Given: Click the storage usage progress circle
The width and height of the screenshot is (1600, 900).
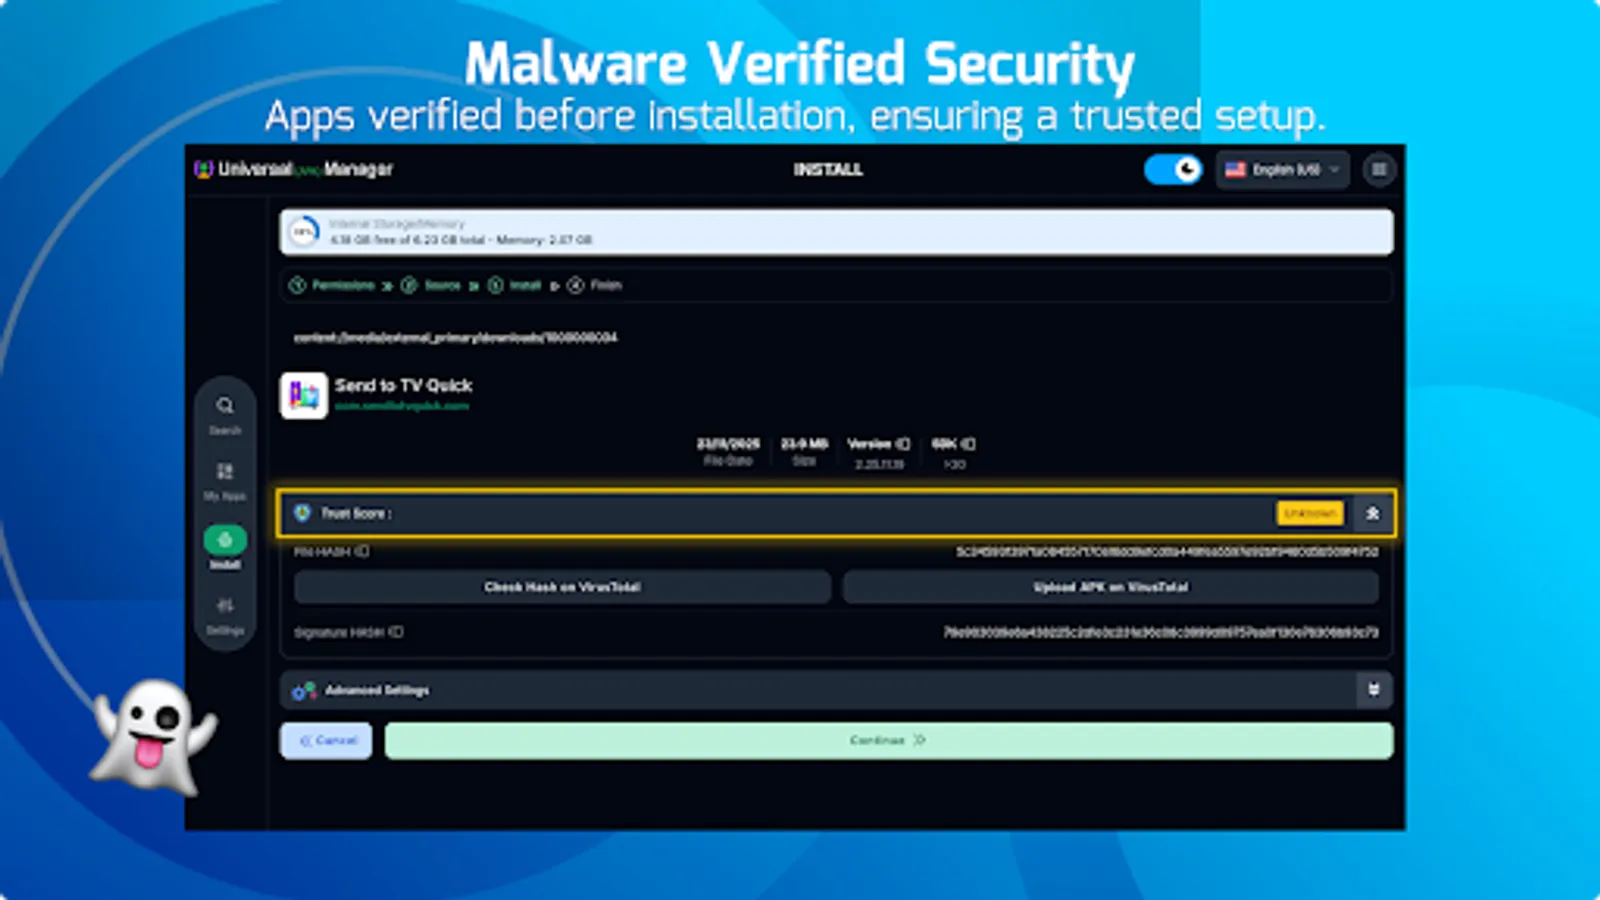Looking at the screenshot, I should pos(303,231).
